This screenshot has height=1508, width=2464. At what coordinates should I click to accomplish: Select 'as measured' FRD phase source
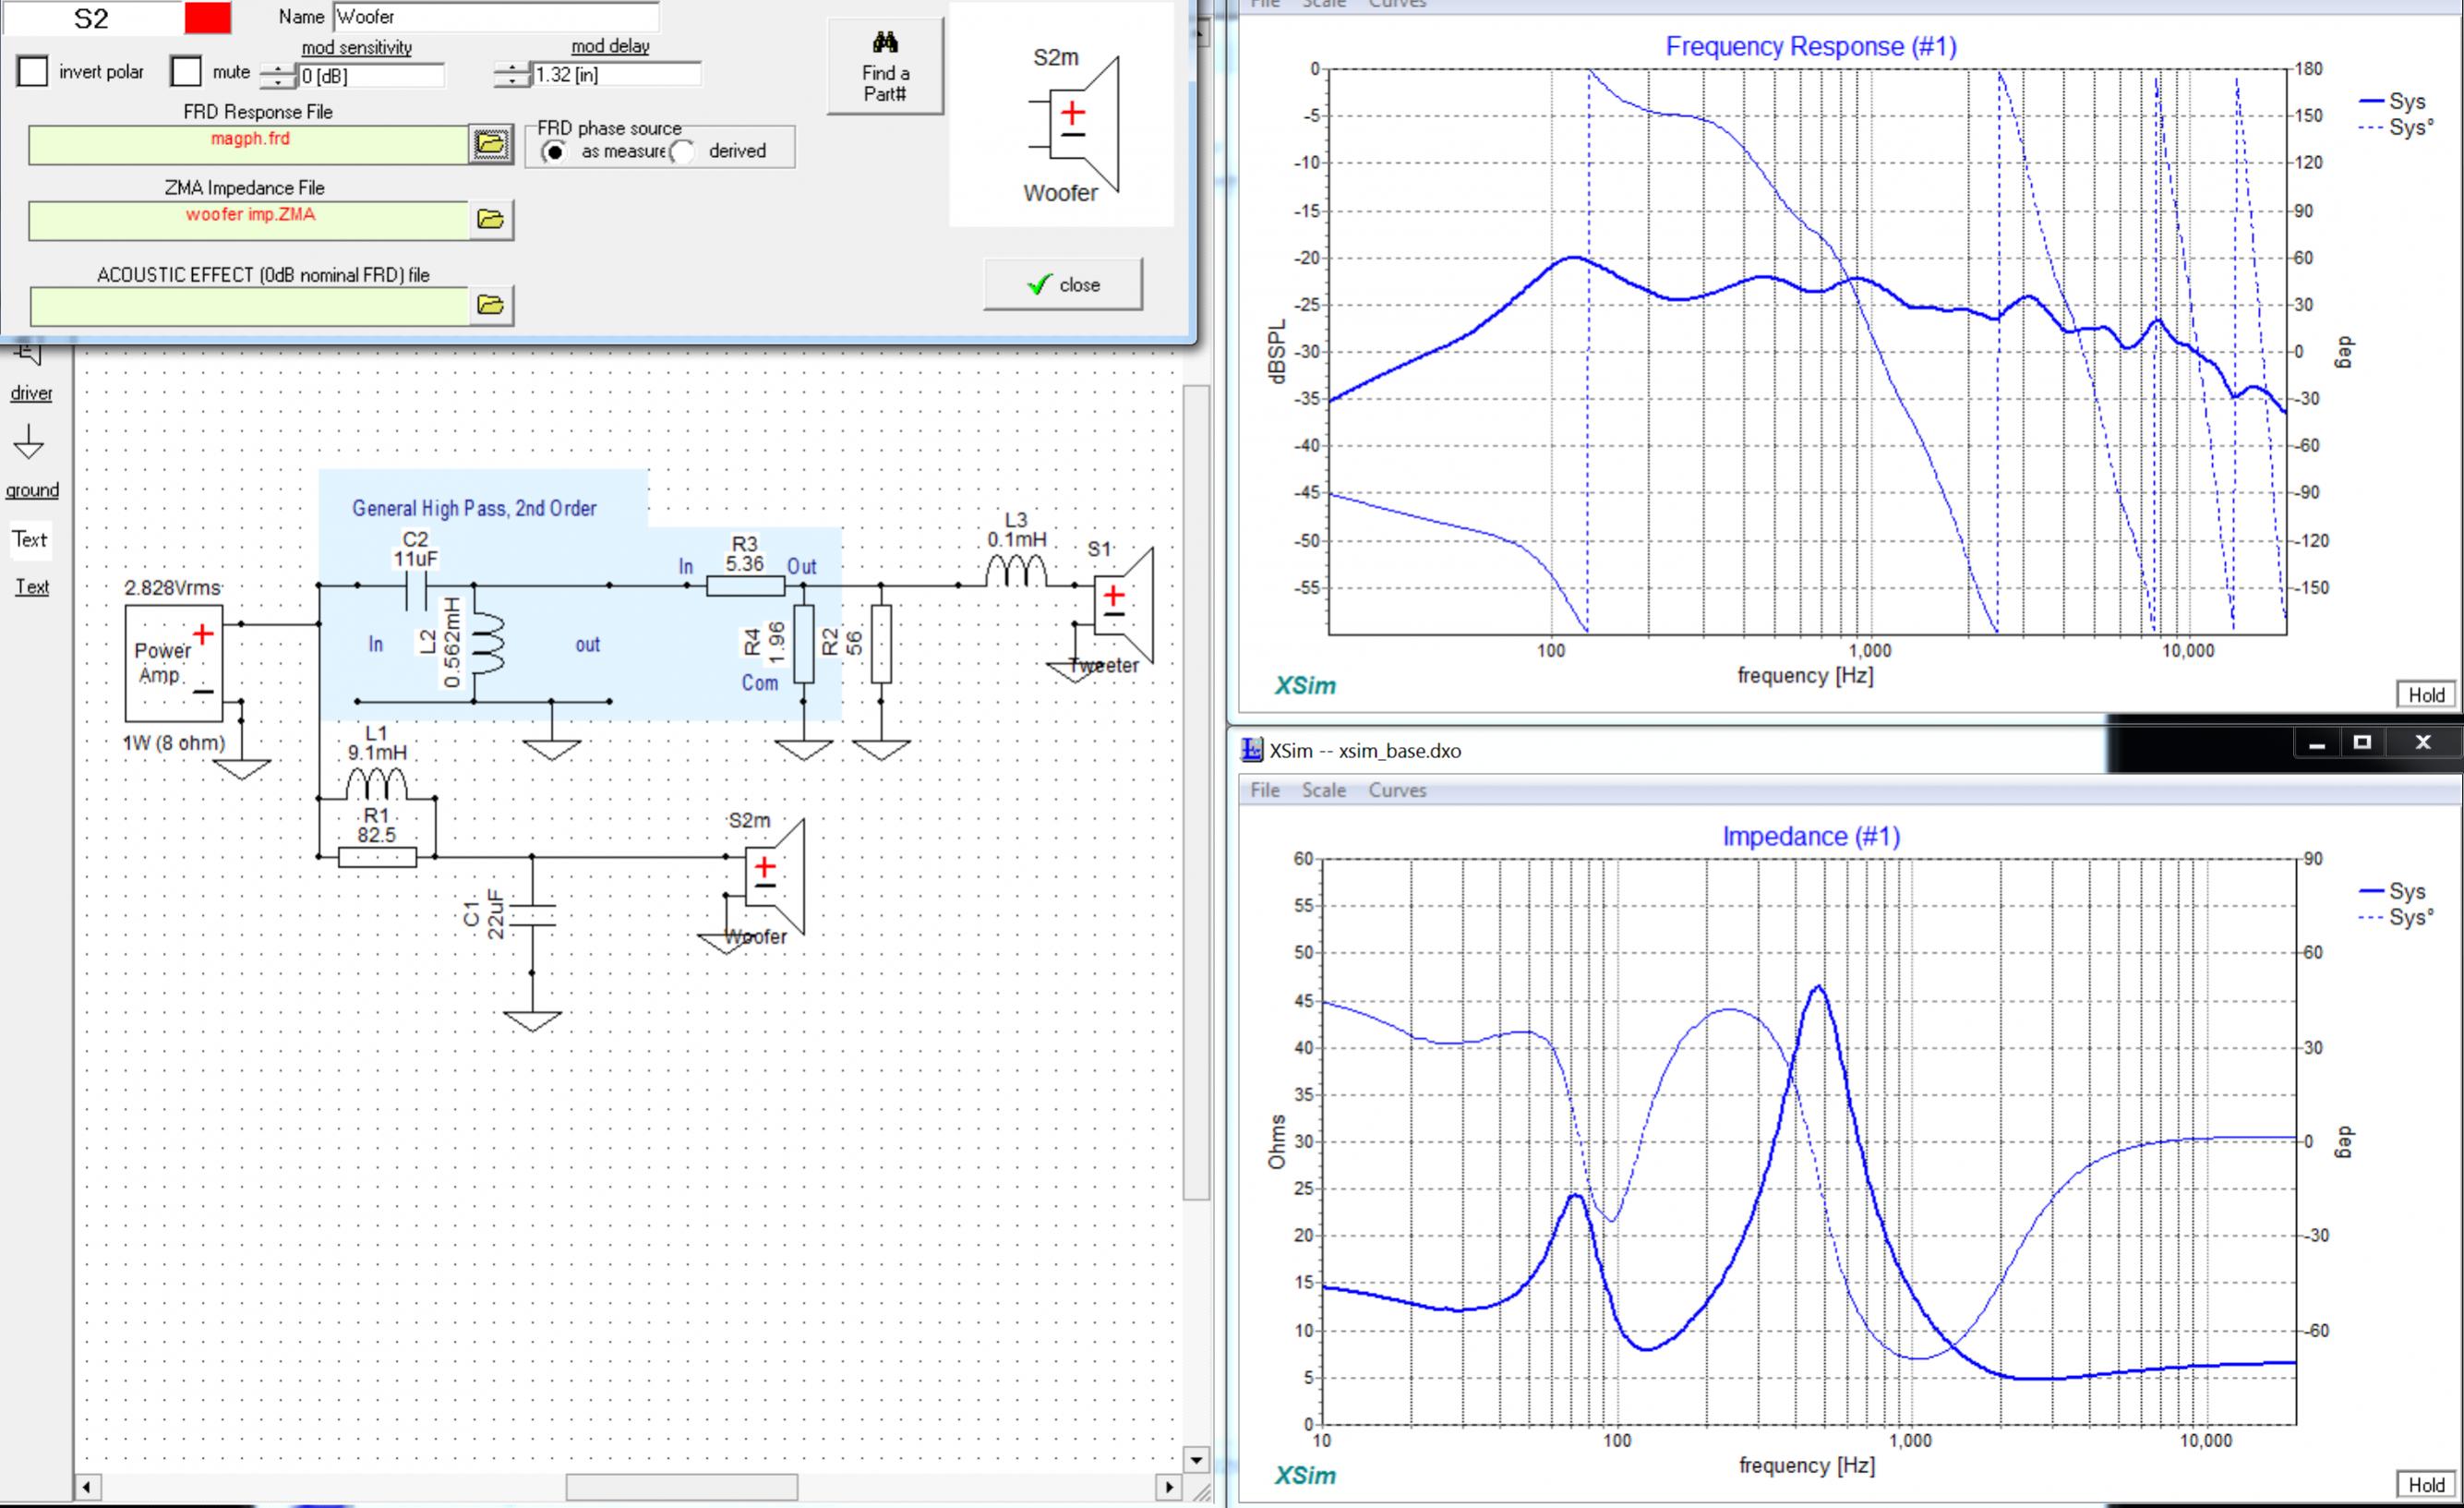553,152
